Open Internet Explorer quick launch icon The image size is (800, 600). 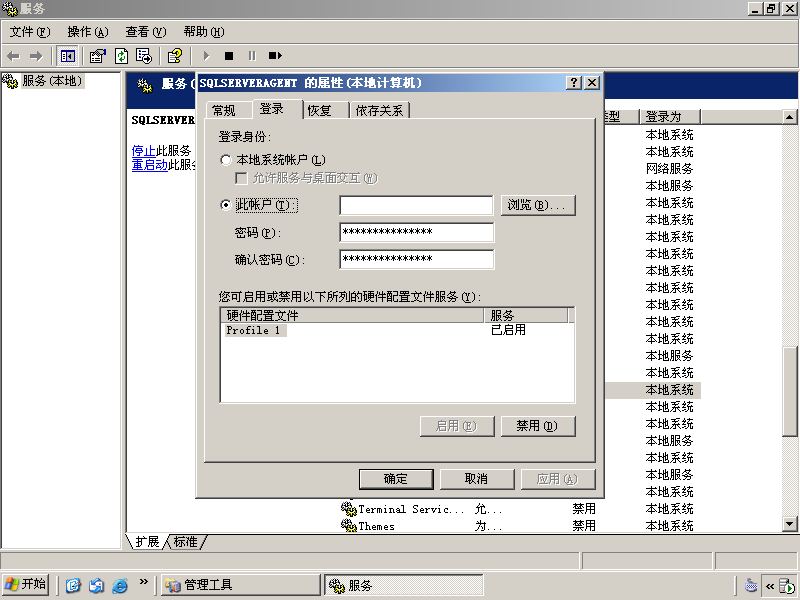[x=120, y=585]
